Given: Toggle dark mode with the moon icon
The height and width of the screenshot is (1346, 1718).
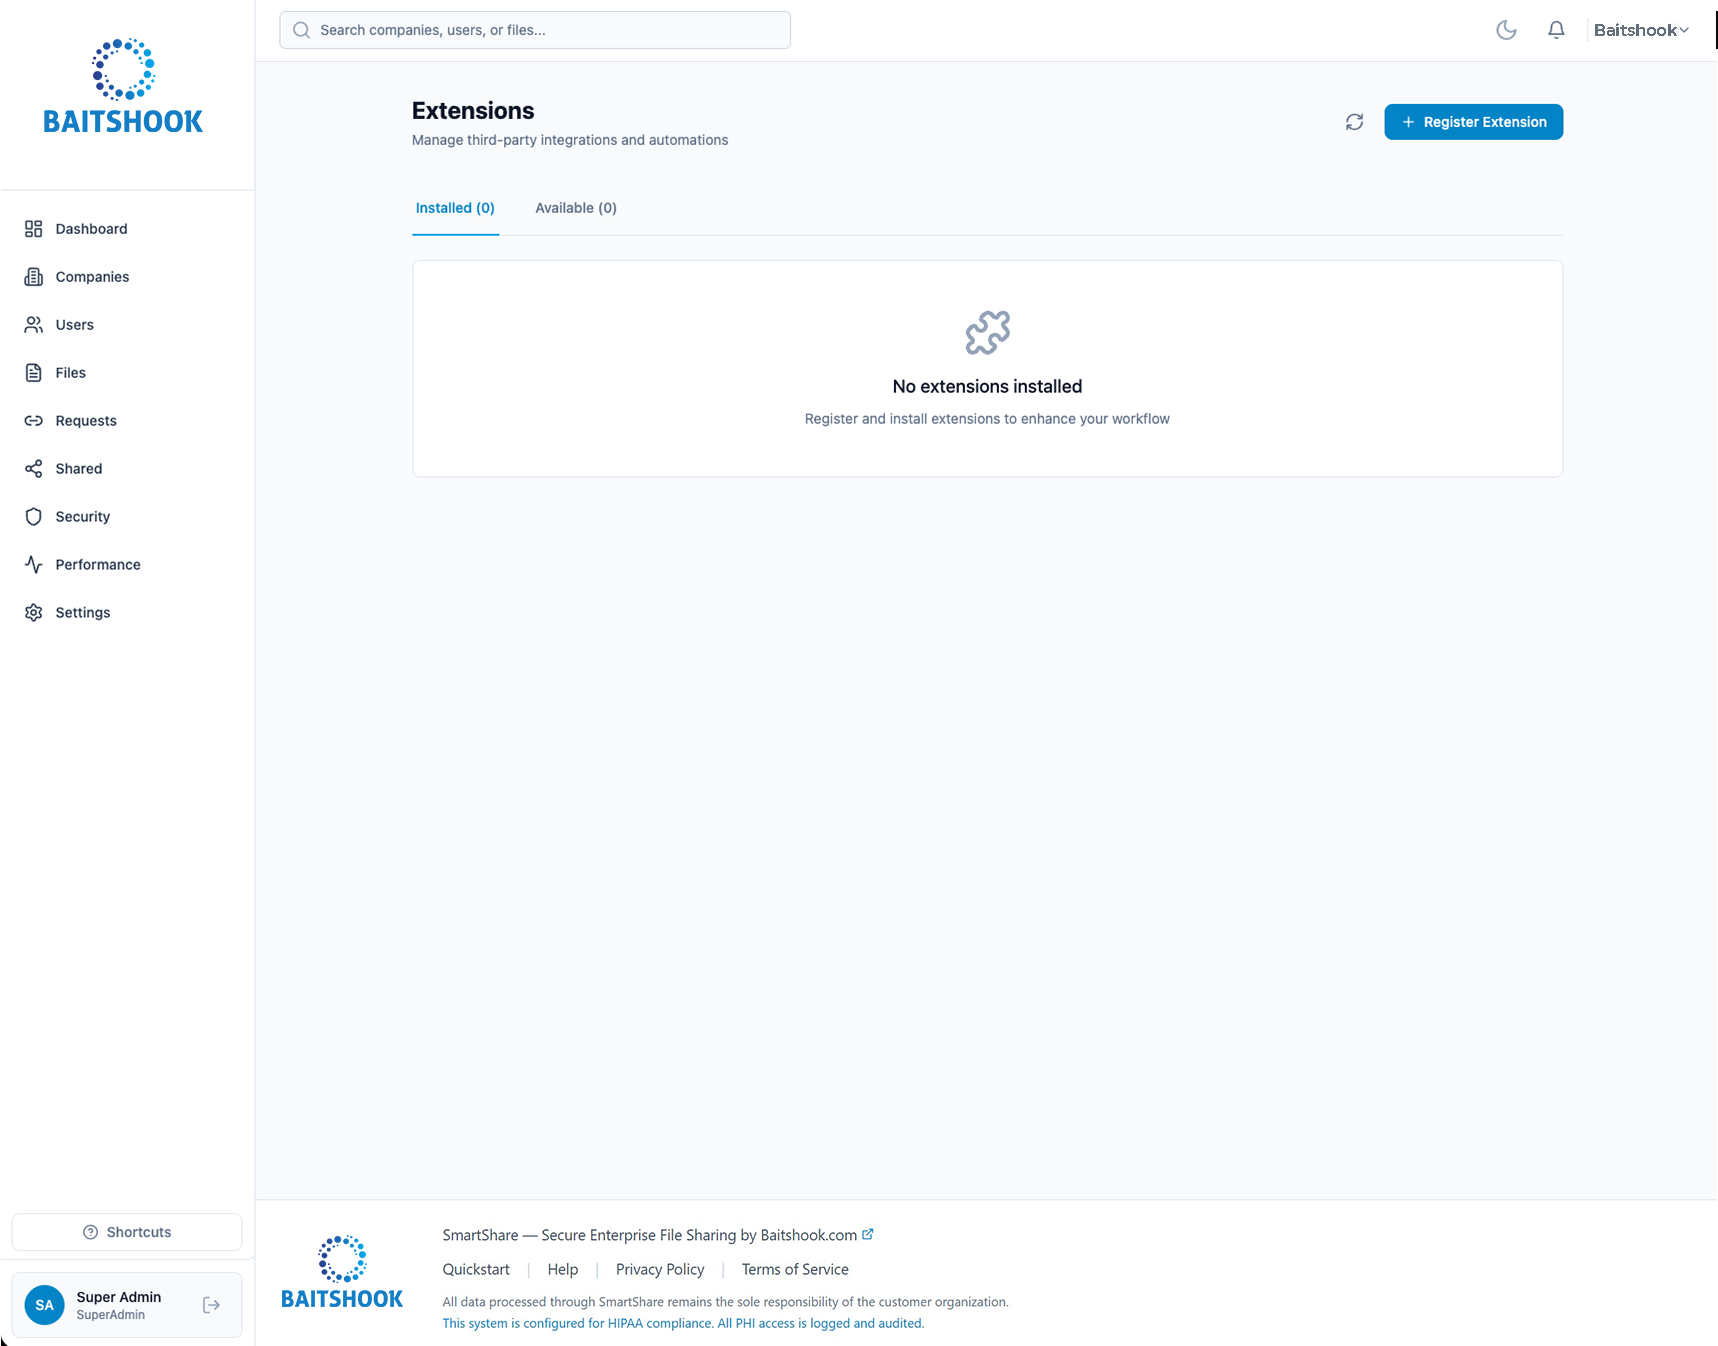Looking at the screenshot, I should point(1506,30).
